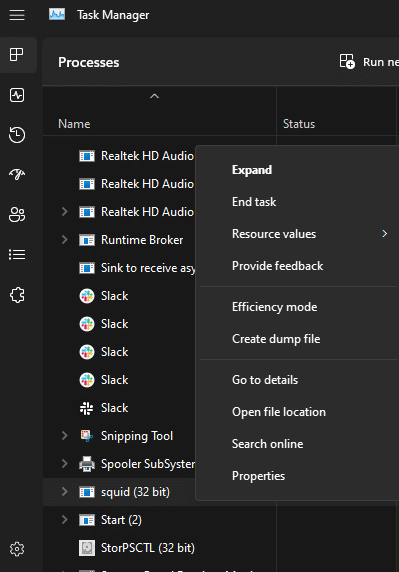Viewport: 399px width, 572px height.
Task: Select the second Realtek HD Audio row
Action: (x=147, y=184)
